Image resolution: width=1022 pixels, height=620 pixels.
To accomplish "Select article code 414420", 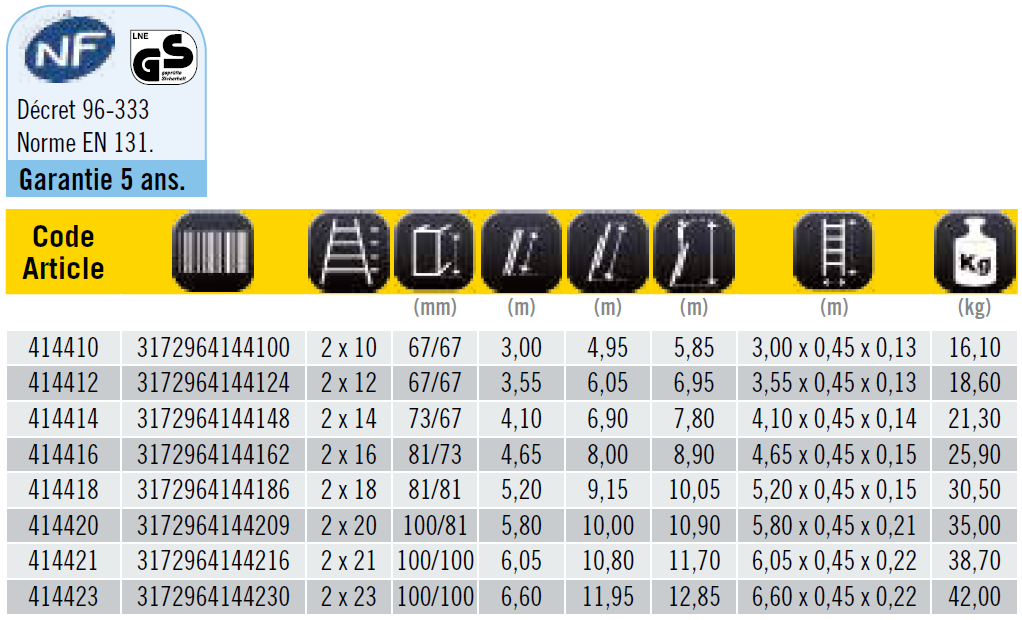I will (63, 525).
